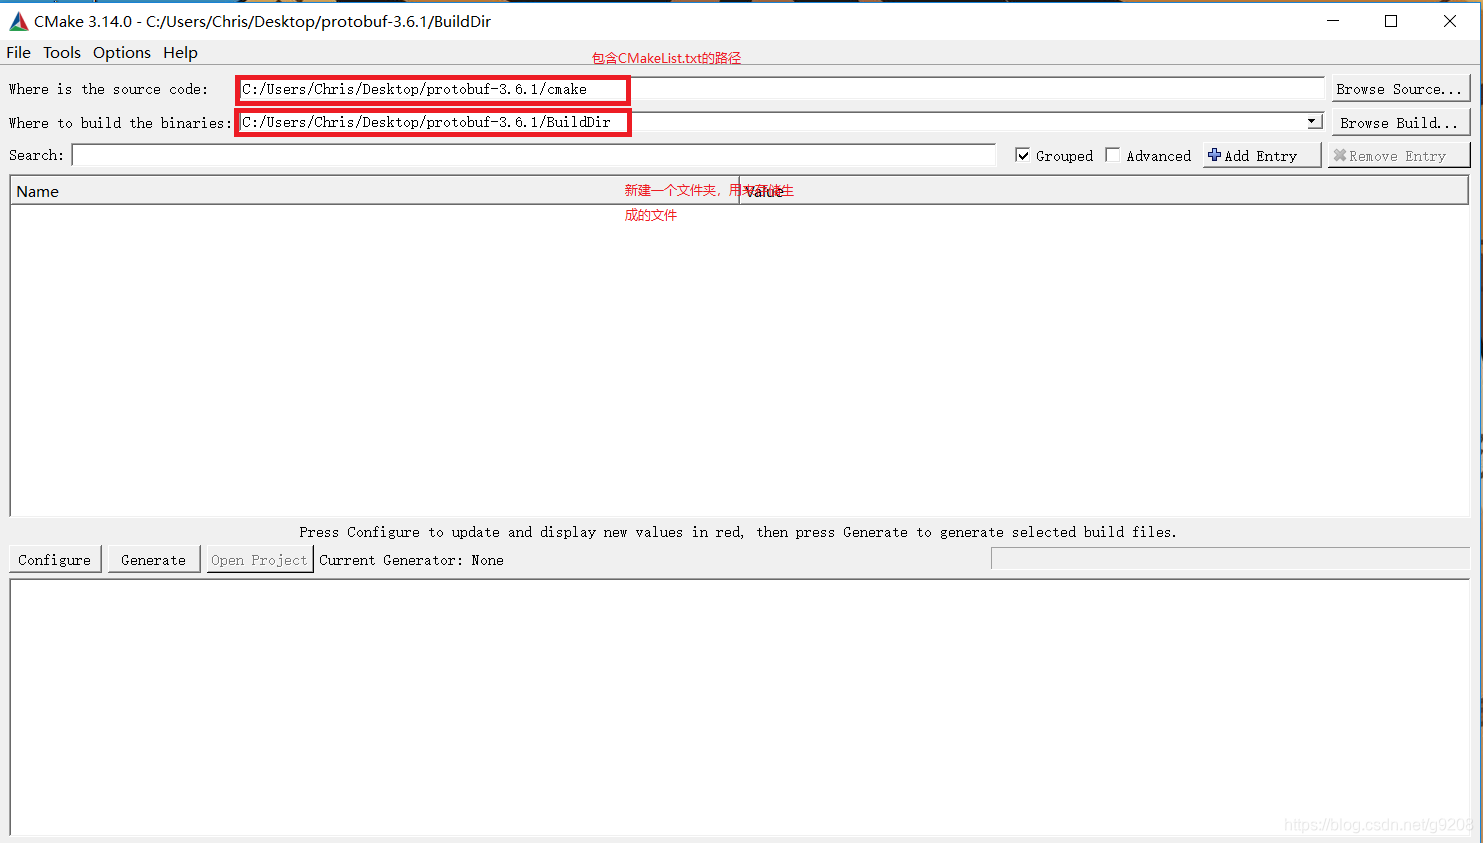This screenshot has height=843, width=1483.
Task: Click 'Current Generator: None' text
Action: [x=411, y=560]
